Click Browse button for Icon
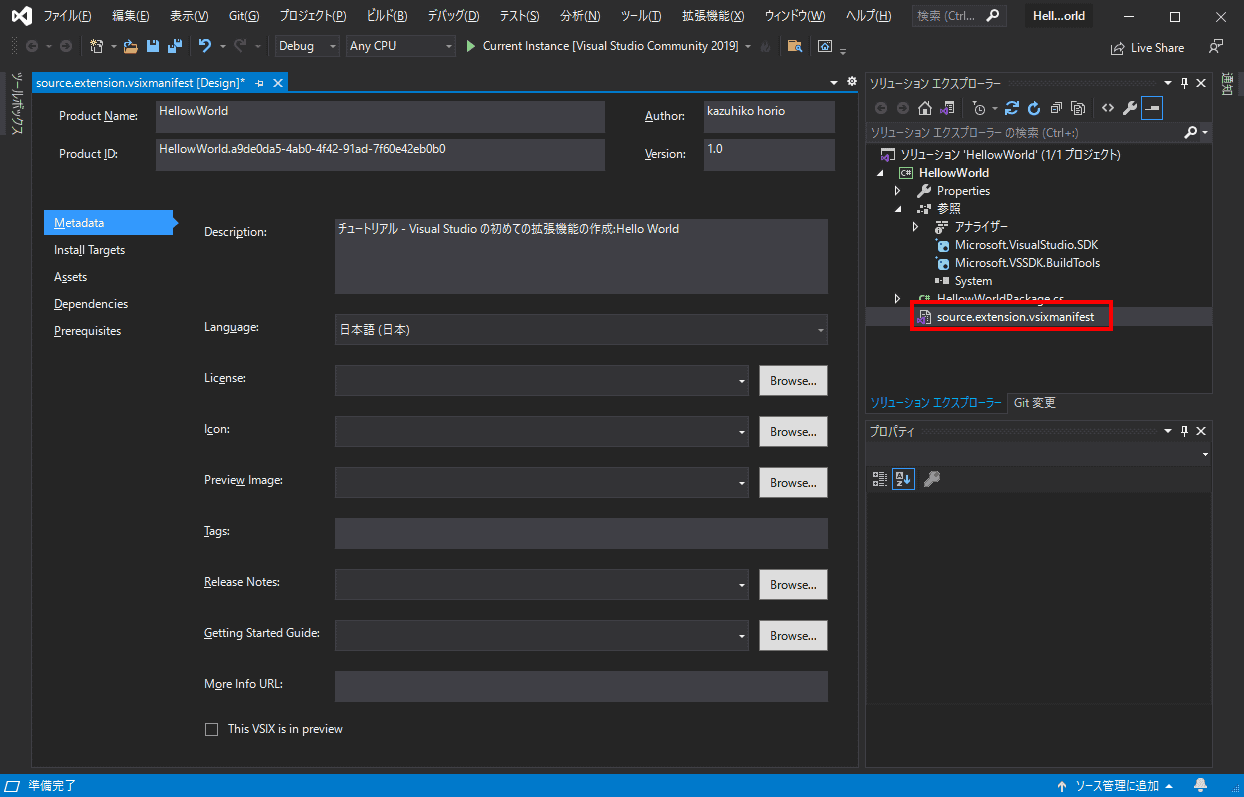Image resolution: width=1244 pixels, height=797 pixels. [x=793, y=431]
